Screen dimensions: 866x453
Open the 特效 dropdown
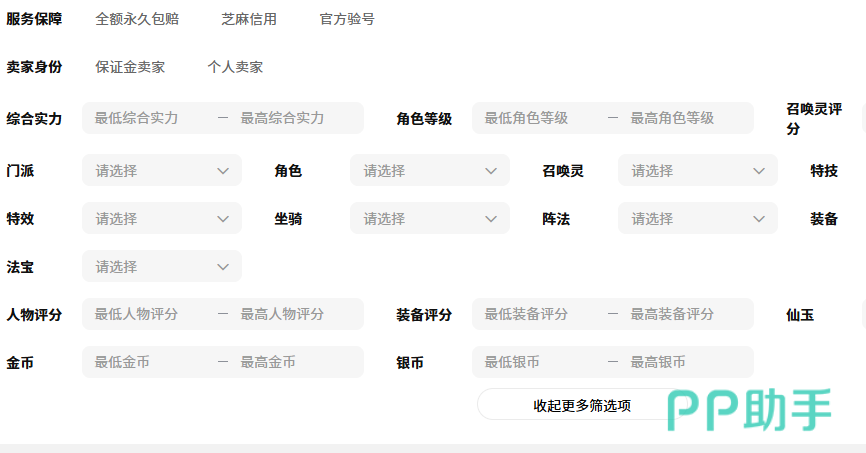pos(162,219)
